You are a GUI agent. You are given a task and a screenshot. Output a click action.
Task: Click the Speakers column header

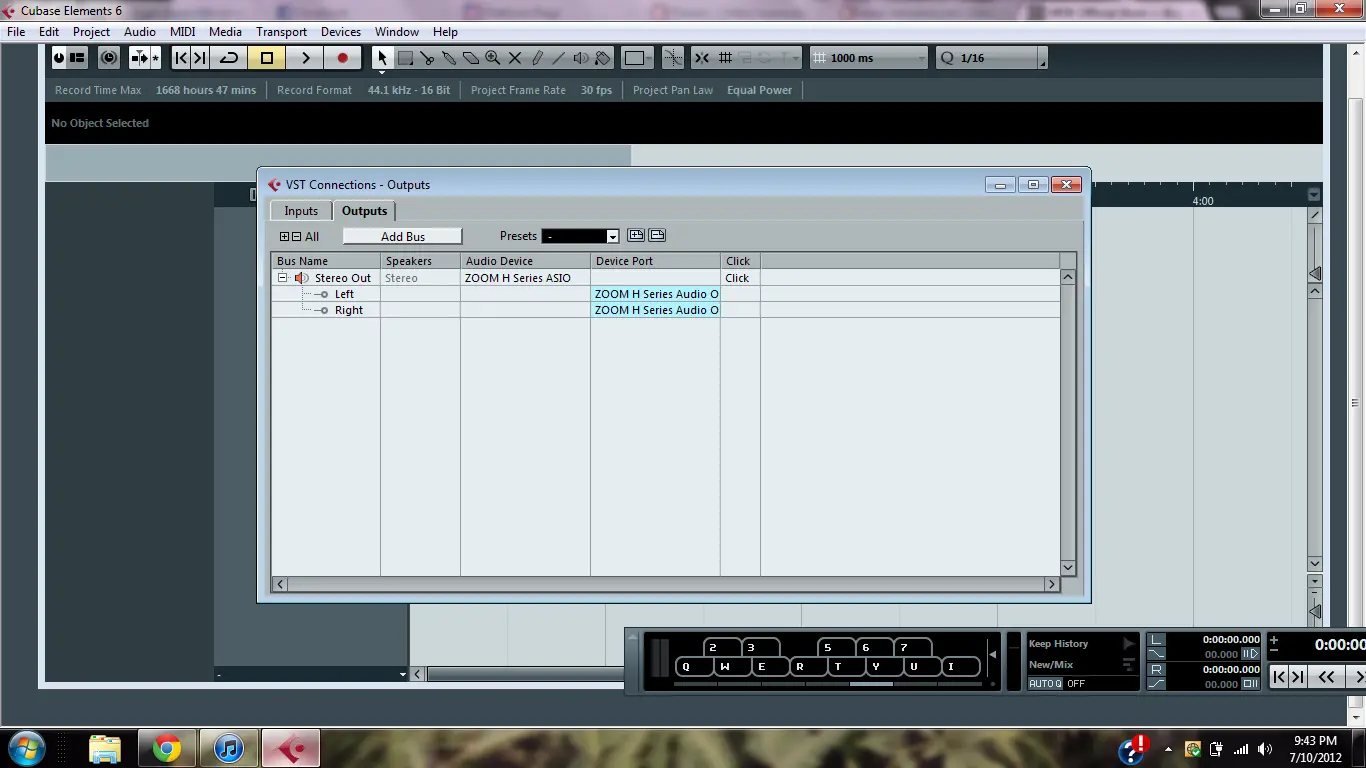click(420, 261)
